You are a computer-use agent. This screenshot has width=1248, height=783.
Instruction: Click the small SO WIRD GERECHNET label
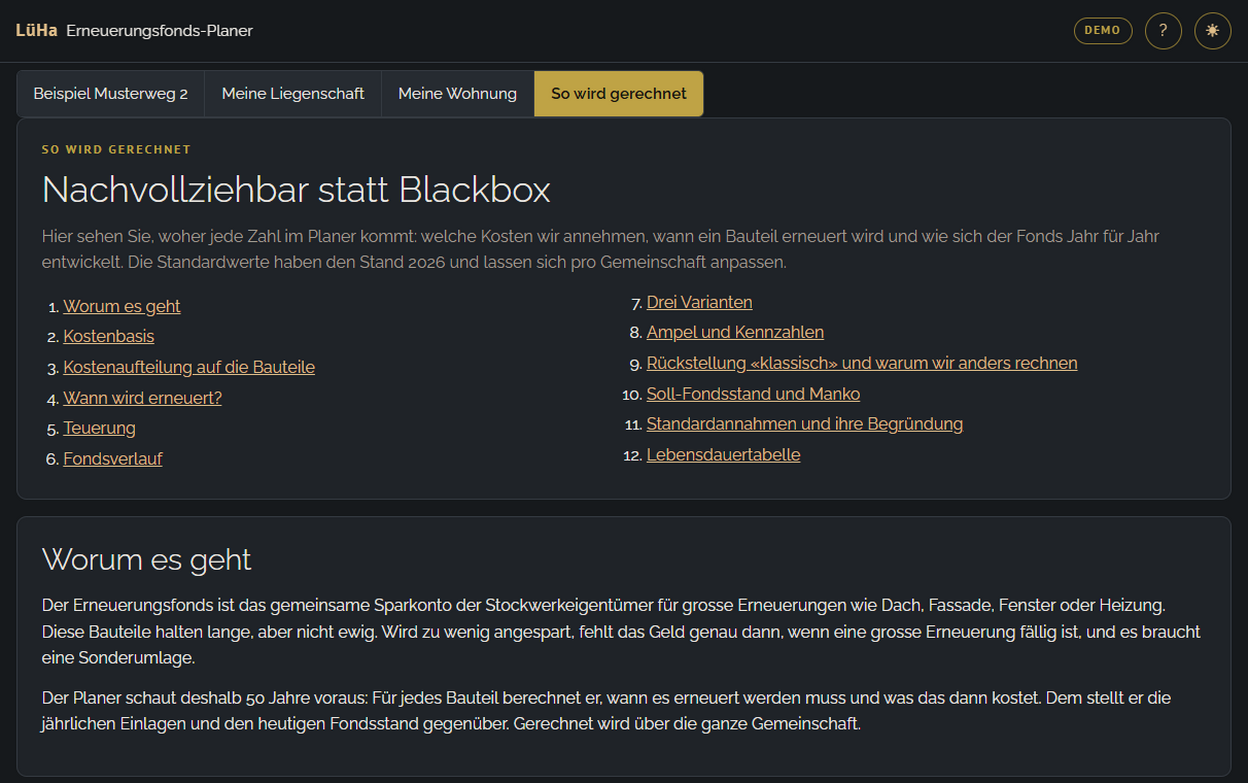[116, 149]
